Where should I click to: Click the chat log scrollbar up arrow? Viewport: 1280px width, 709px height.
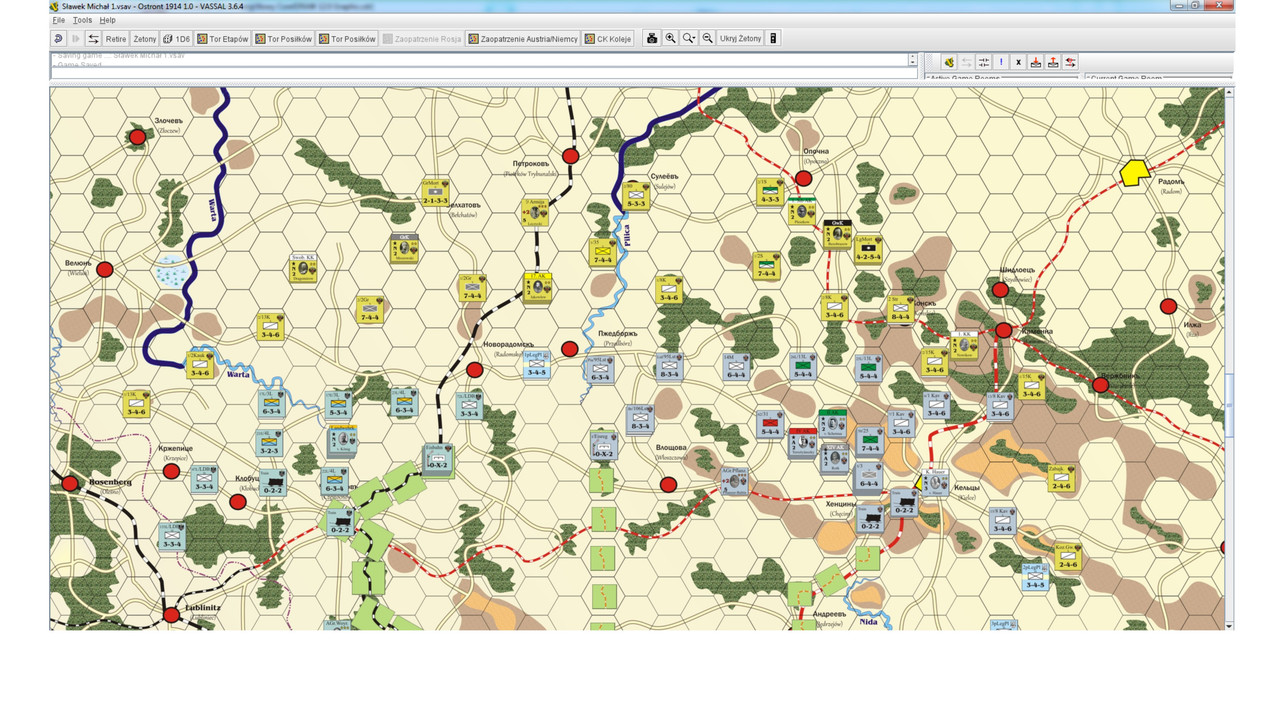tap(912, 57)
